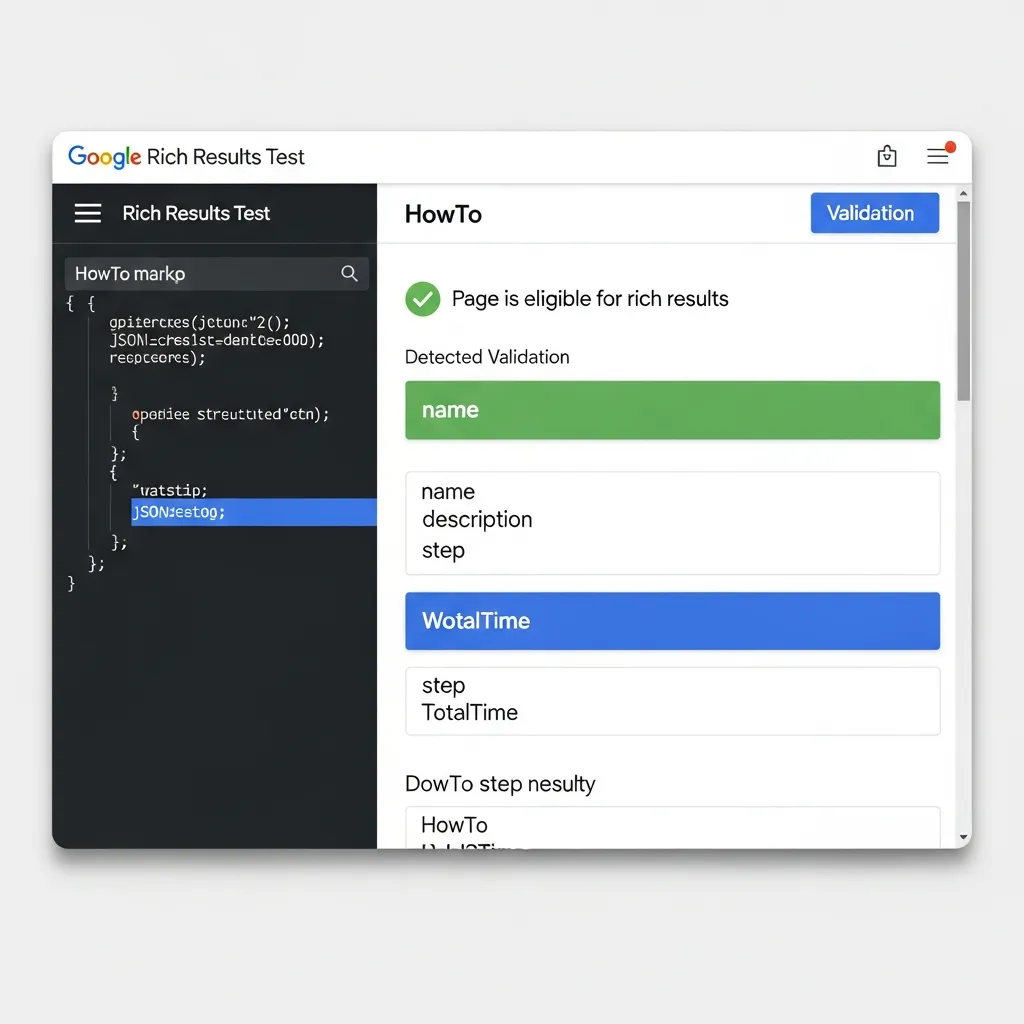Click the vertical scrollbar thumb
This screenshot has width=1024, height=1024.
pos(963,300)
